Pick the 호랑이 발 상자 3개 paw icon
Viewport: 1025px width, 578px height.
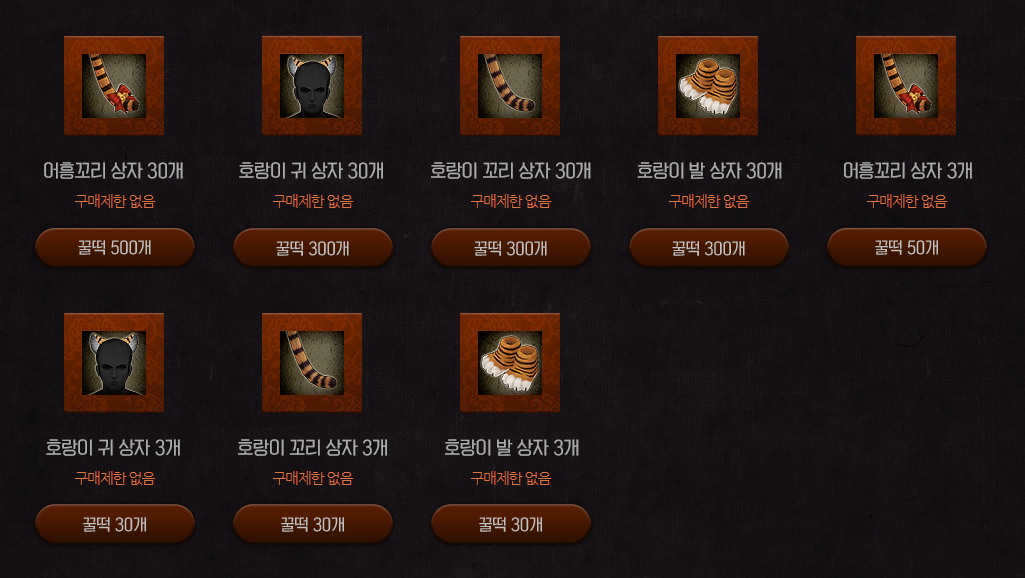point(510,363)
